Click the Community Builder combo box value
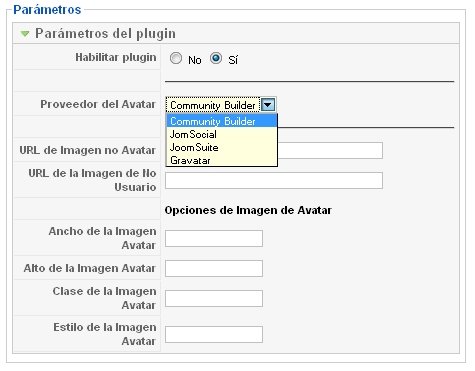The height and width of the screenshot is (371, 475). click(213, 105)
